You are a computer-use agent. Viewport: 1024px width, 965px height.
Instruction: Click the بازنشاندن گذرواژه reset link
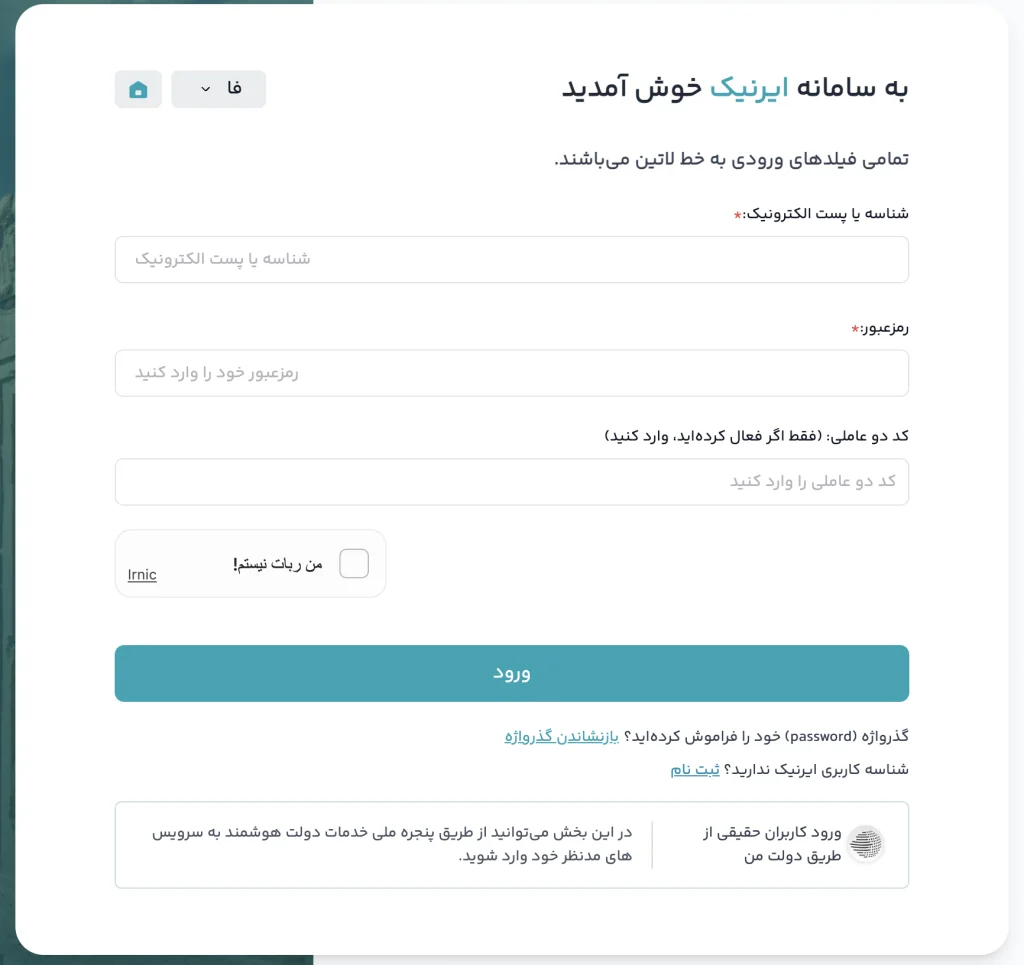point(562,737)
